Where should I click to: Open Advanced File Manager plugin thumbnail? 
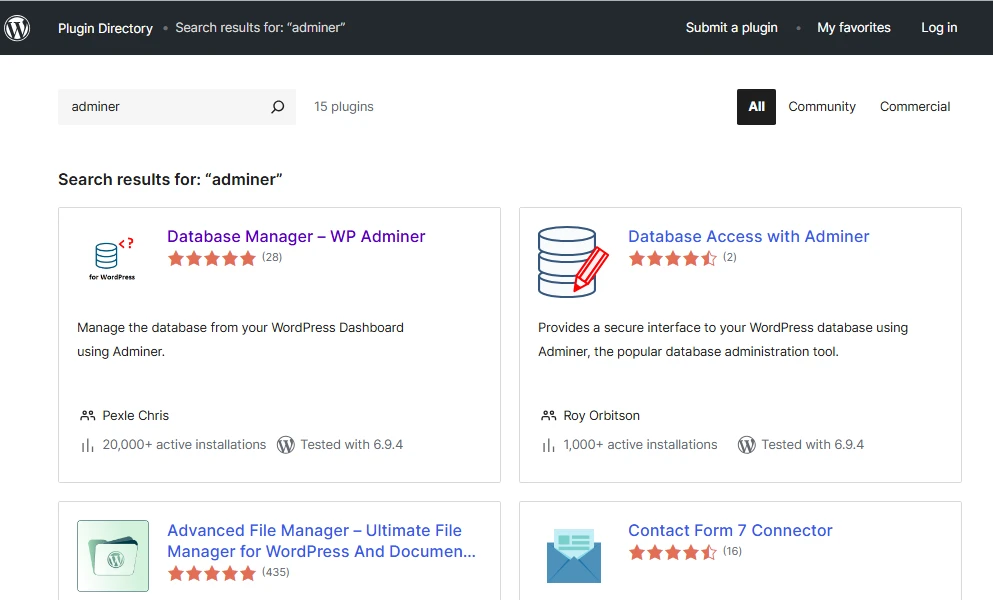(x=113, y=556)
